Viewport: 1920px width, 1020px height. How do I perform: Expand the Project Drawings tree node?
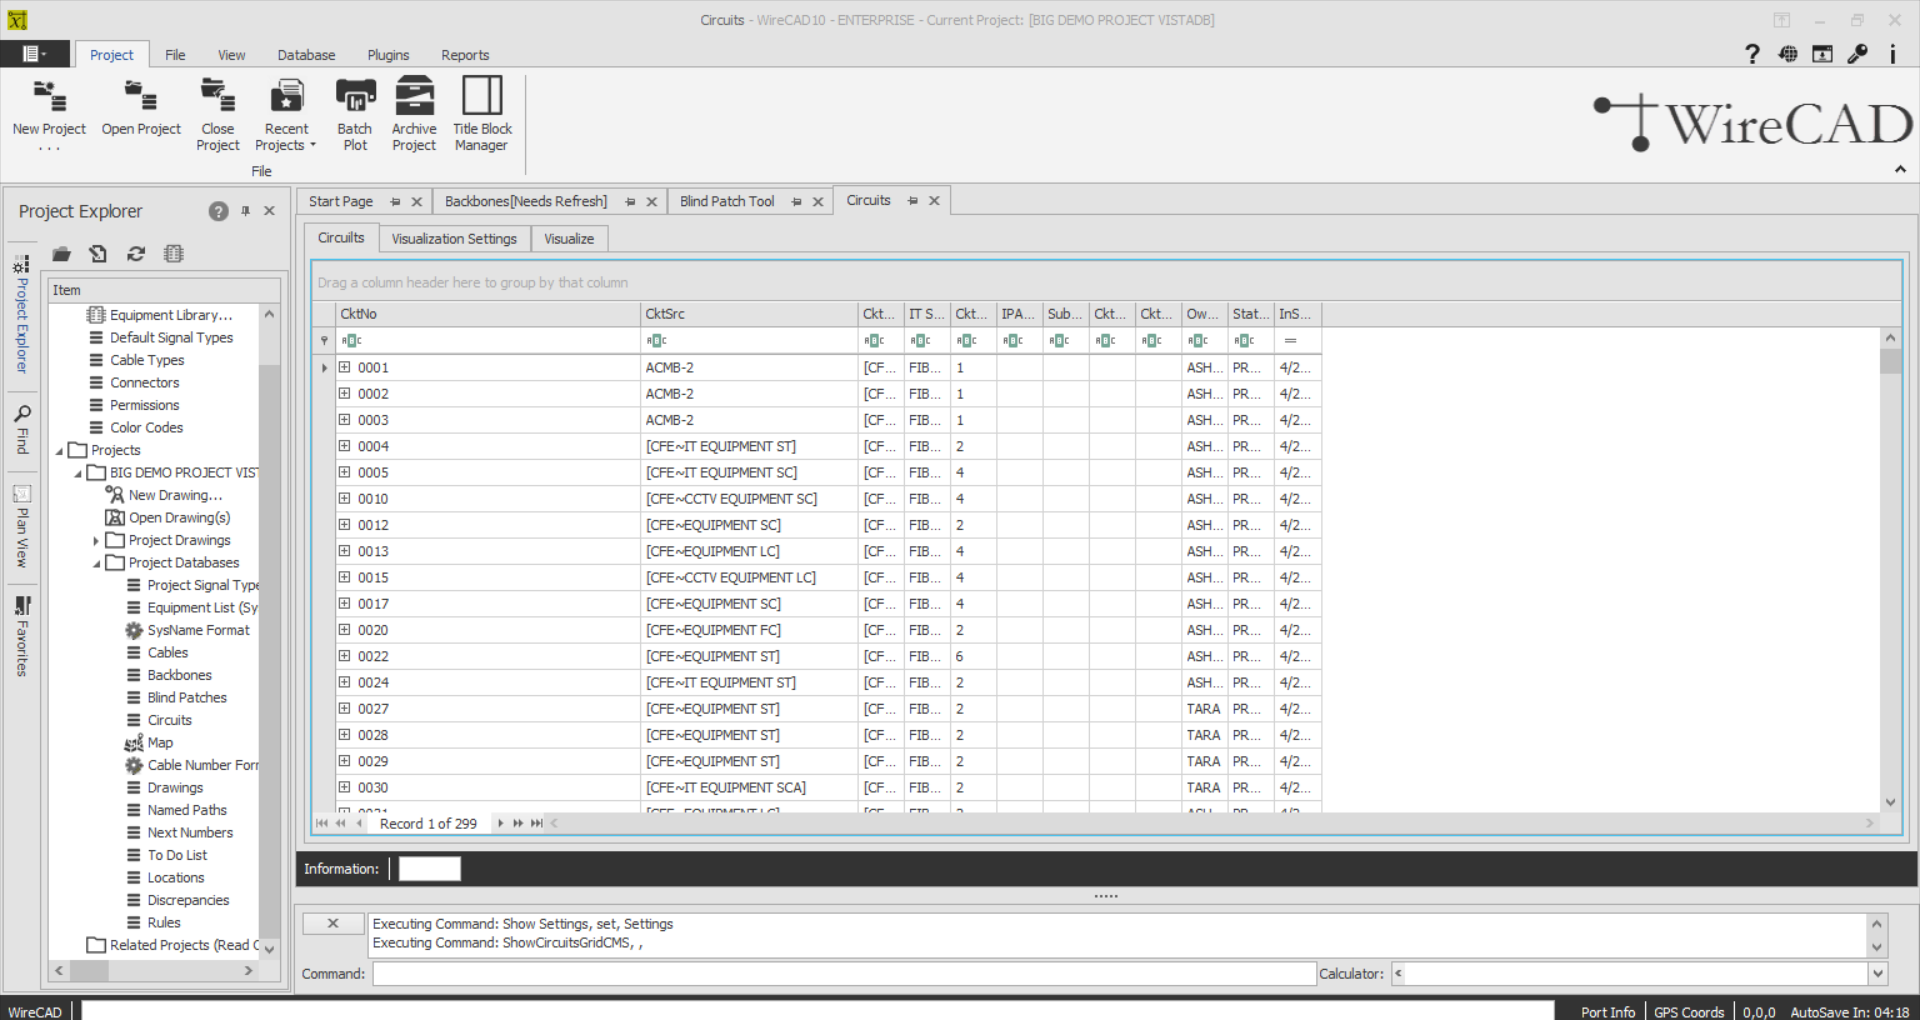[96, 541]
